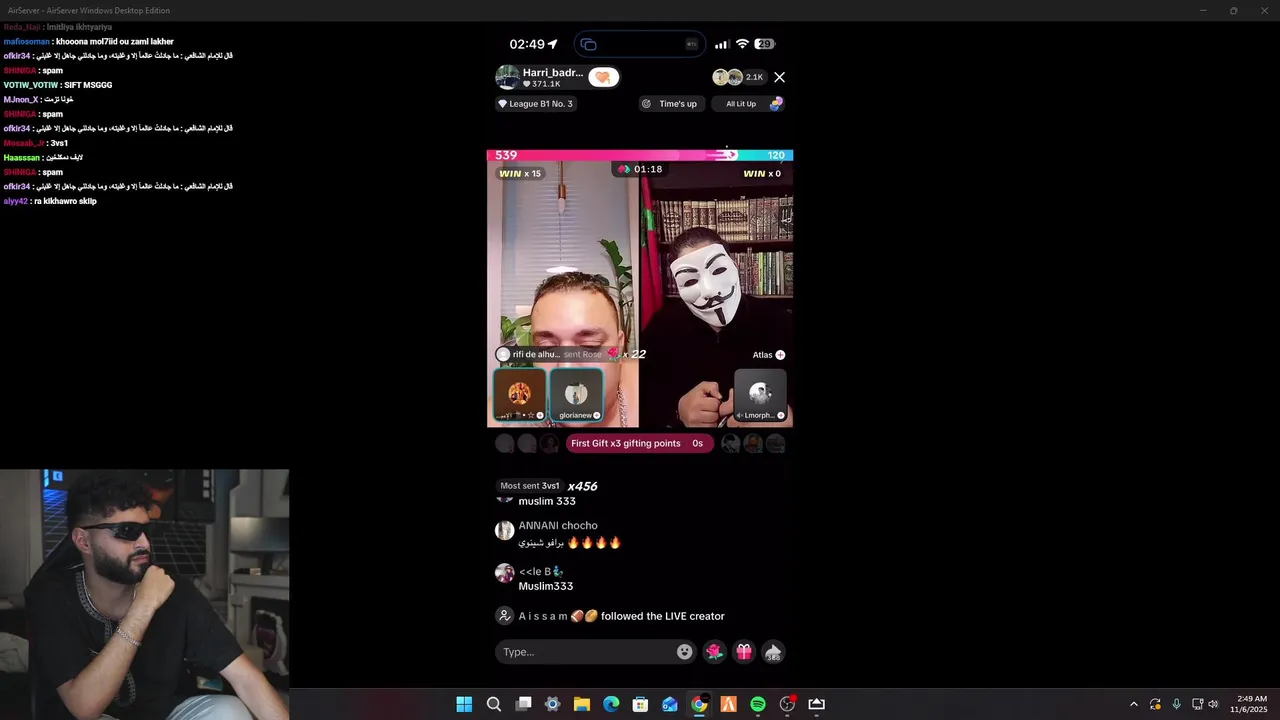Viewport: 1280px width, 720px height.
Task: Click mafiosoman message in stream chat
Action: (89, 42)
